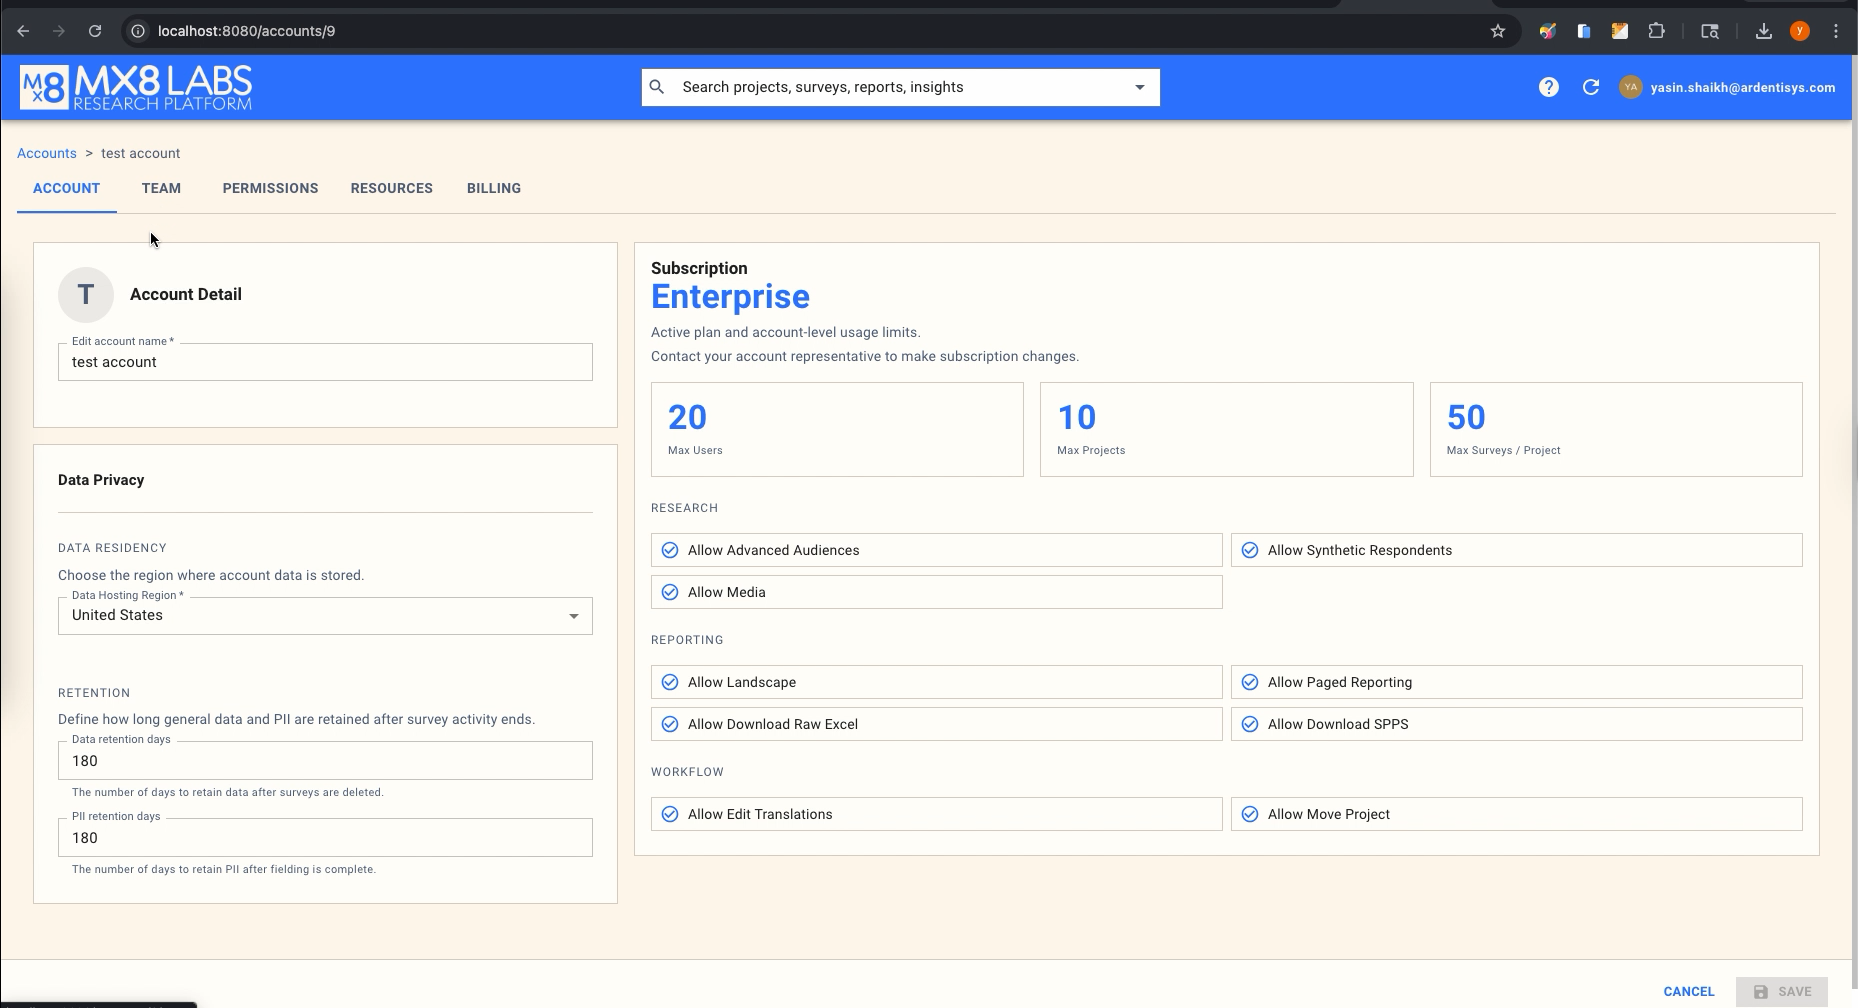The height and width of the screenshot is (1008, 1858).
Task: Click the YA user avatar icon
Action: pos(1630,88)
